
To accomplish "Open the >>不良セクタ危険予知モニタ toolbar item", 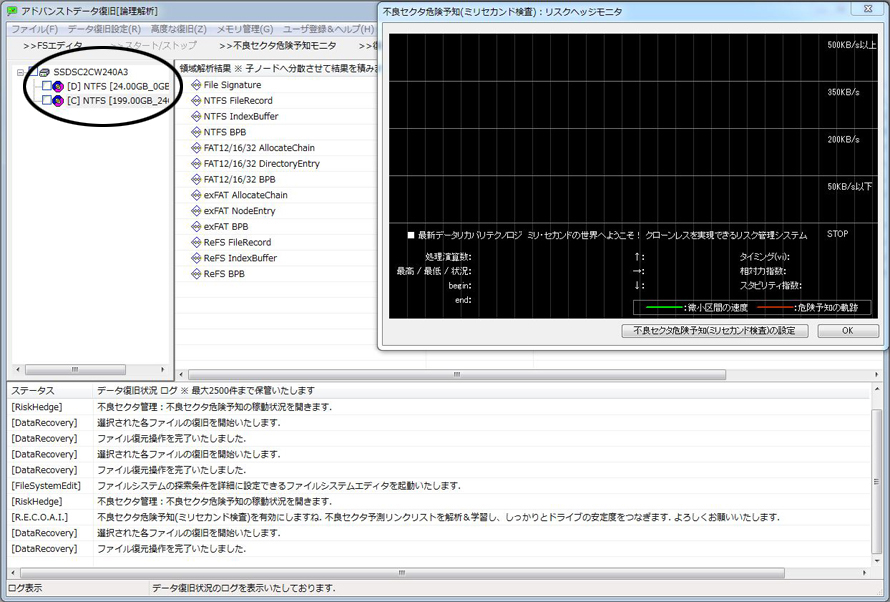I will click(278, 46).
